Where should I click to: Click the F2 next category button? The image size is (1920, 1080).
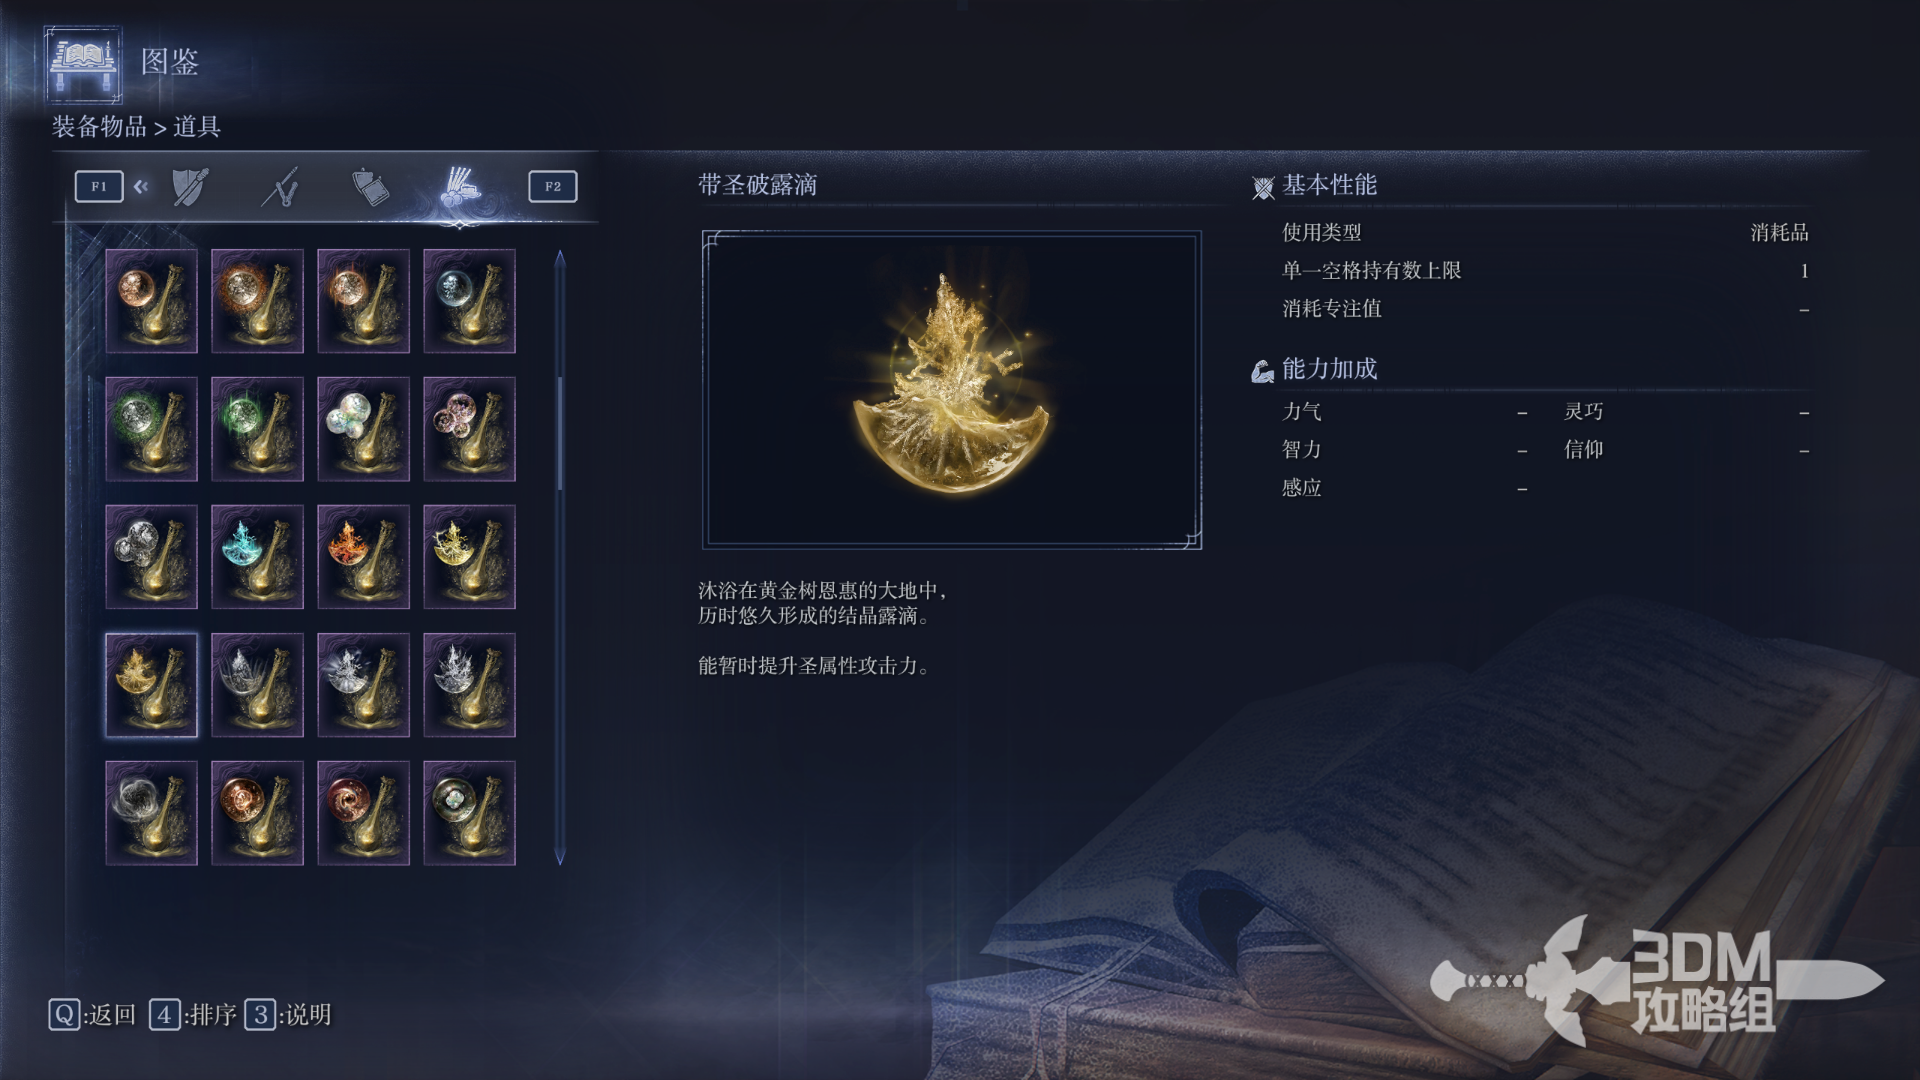pyautogui.click(x=553, y=187)
